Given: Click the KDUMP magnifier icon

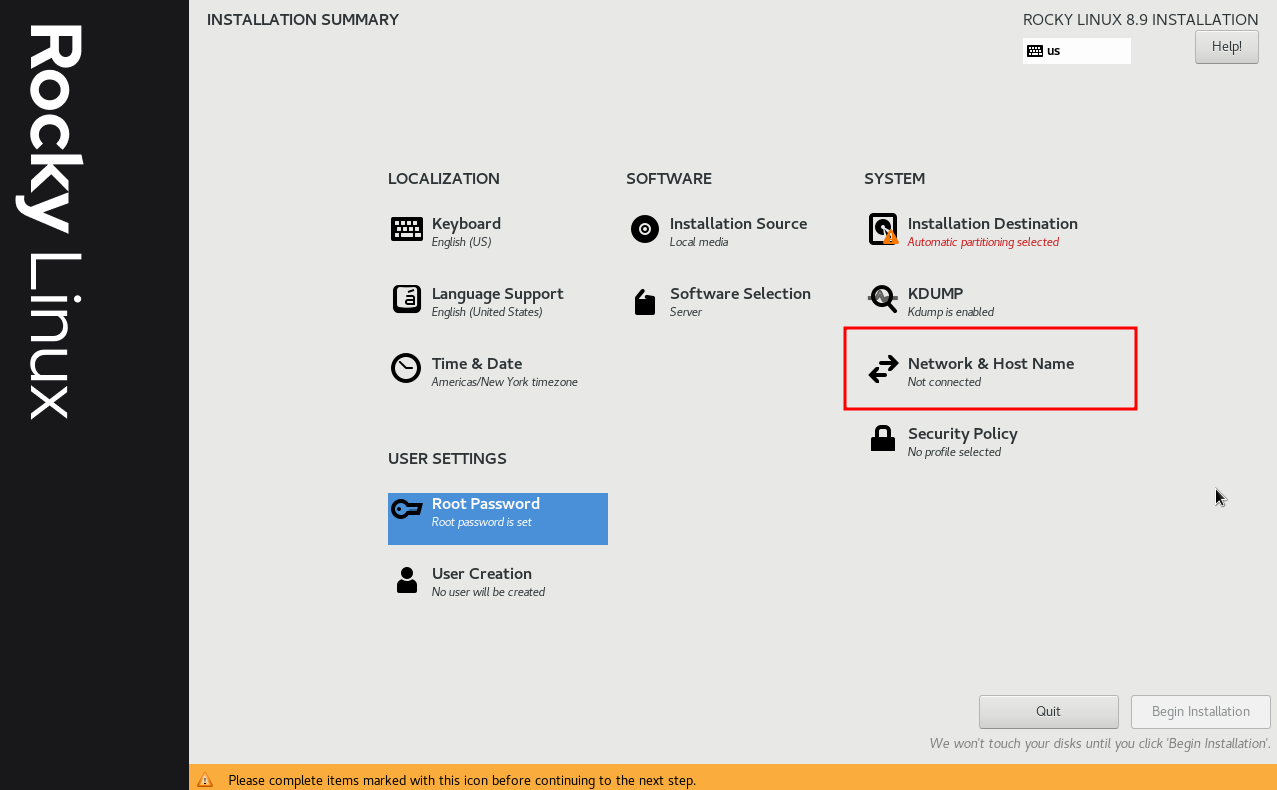Looking at the screenshot, I should click(883, 299).
